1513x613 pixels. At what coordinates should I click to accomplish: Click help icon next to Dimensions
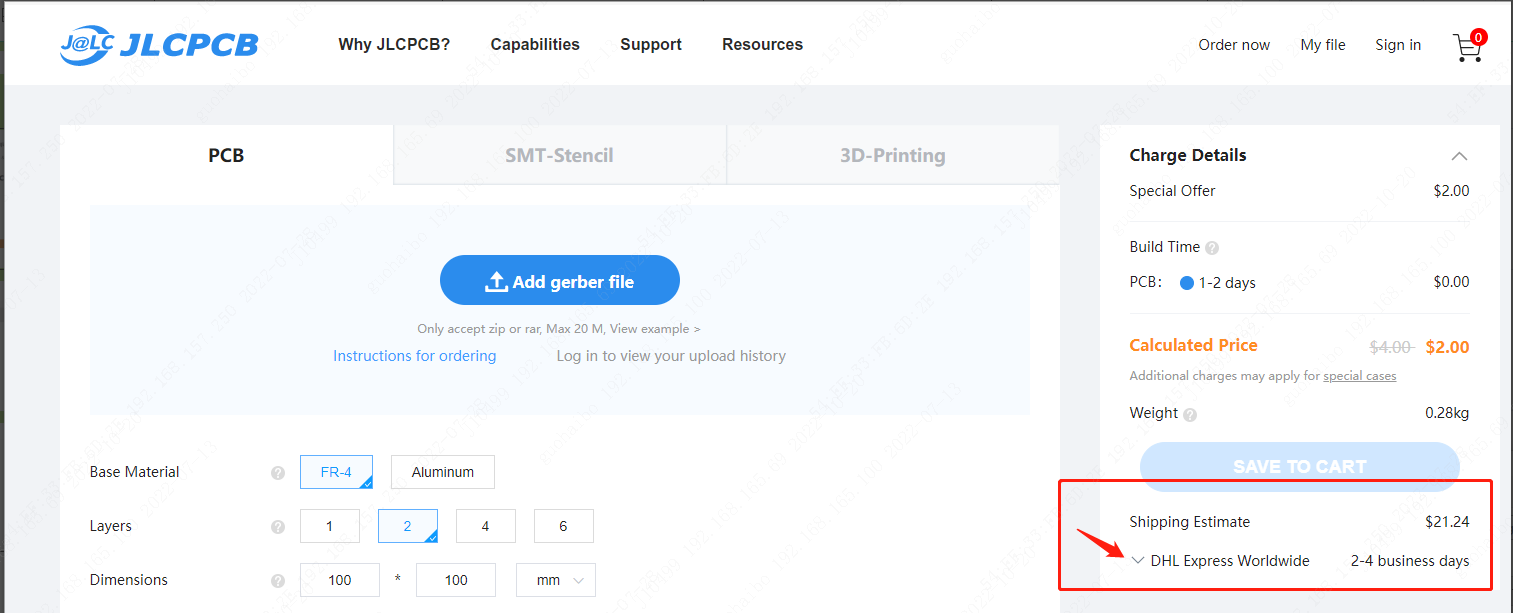point(278,581)
